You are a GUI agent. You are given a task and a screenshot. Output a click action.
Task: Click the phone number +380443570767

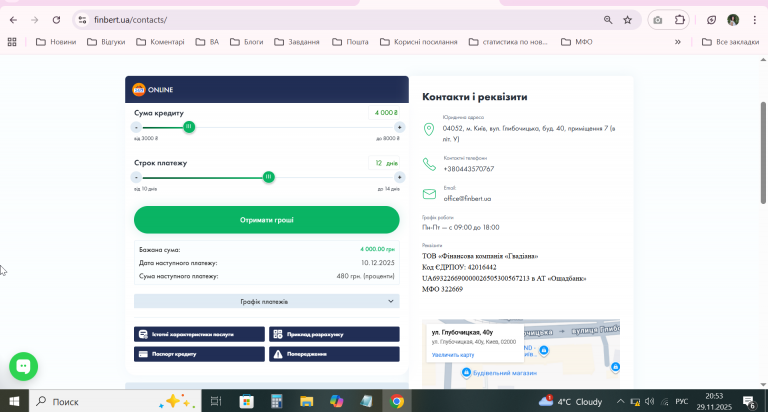click(x=469, y=169)
